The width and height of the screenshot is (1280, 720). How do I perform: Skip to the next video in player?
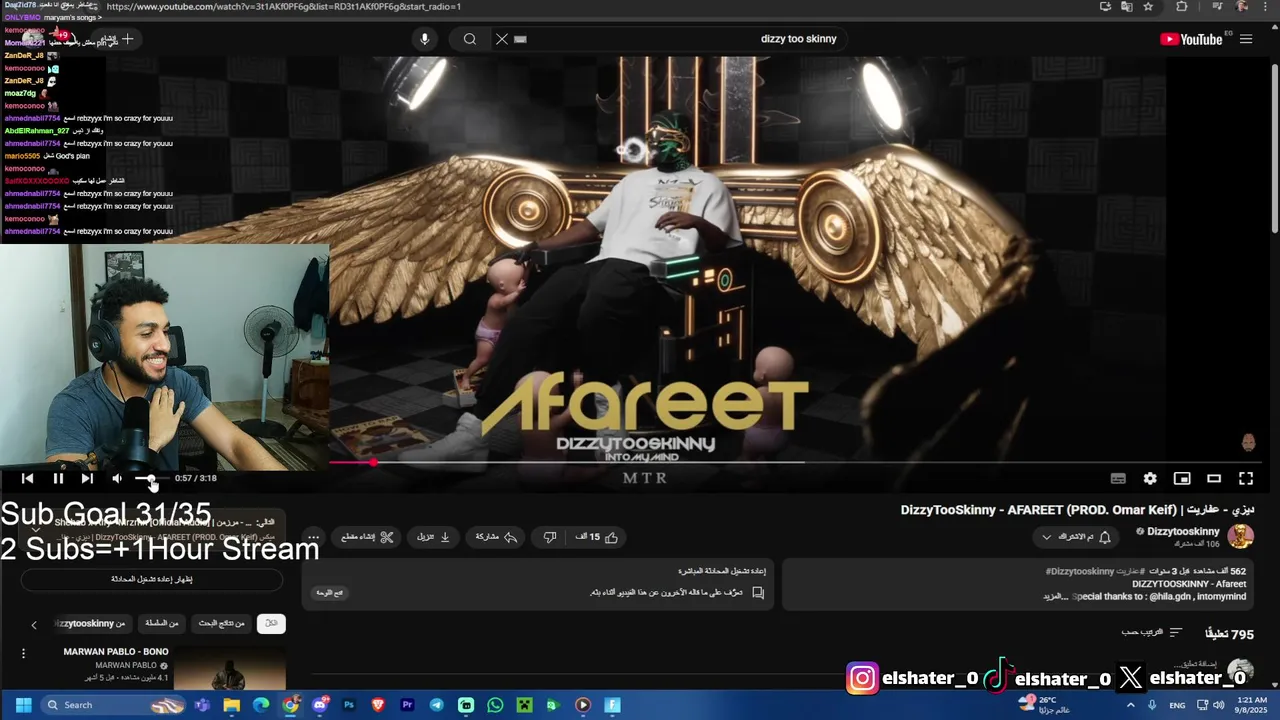pyautogui.click(x=87, y=478)
